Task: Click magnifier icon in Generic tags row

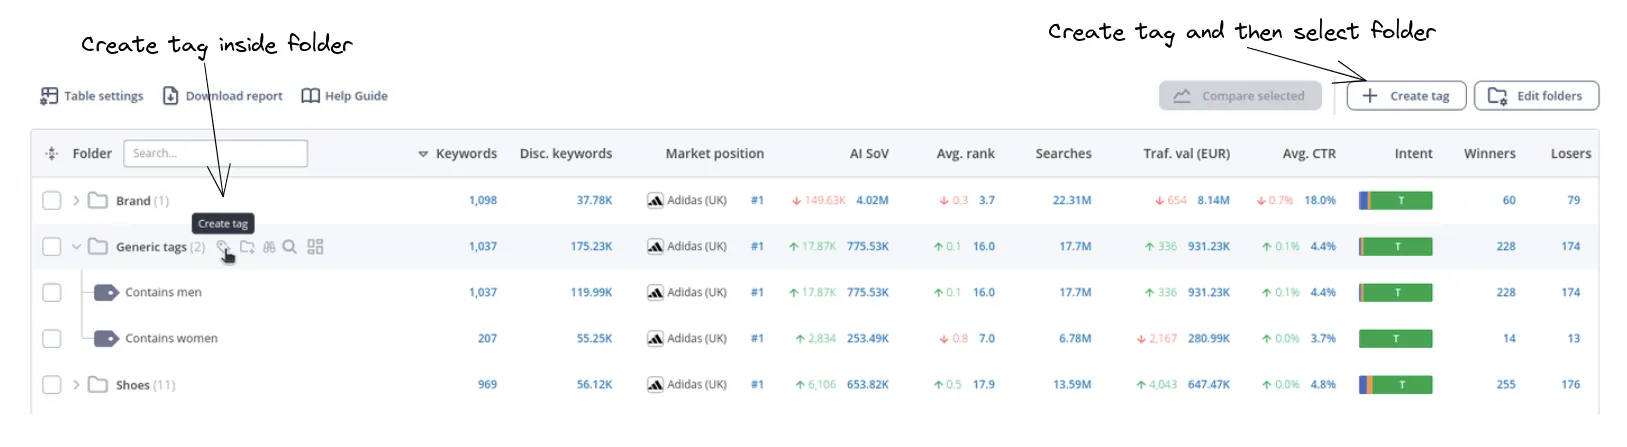Action: (290, 247)
